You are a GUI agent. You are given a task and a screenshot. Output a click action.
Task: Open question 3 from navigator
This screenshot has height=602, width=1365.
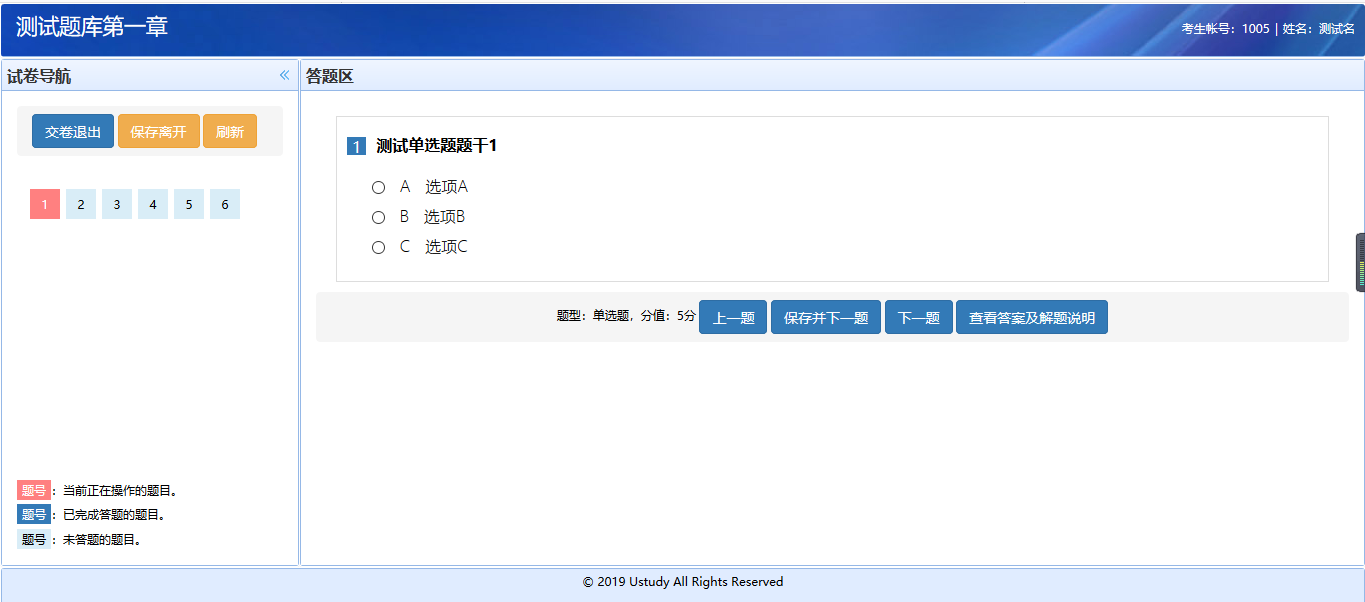(117, 204)
